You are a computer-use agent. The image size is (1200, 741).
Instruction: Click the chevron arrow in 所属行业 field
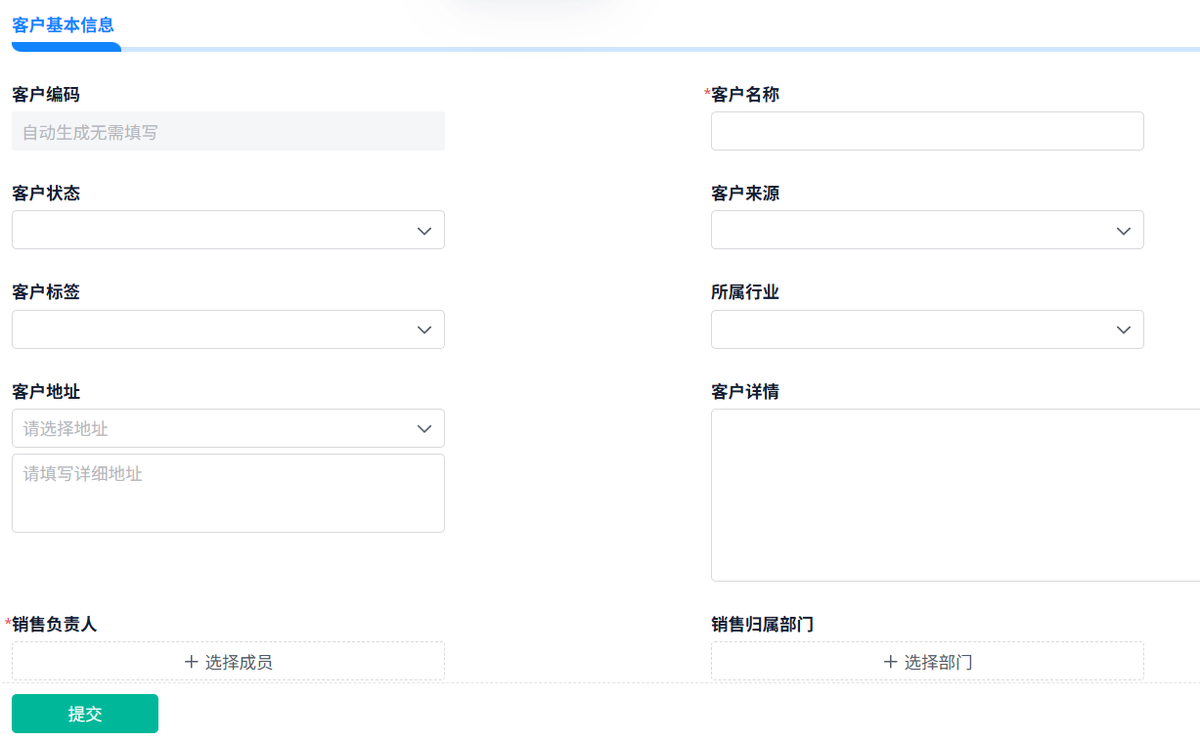[1123, 330]
